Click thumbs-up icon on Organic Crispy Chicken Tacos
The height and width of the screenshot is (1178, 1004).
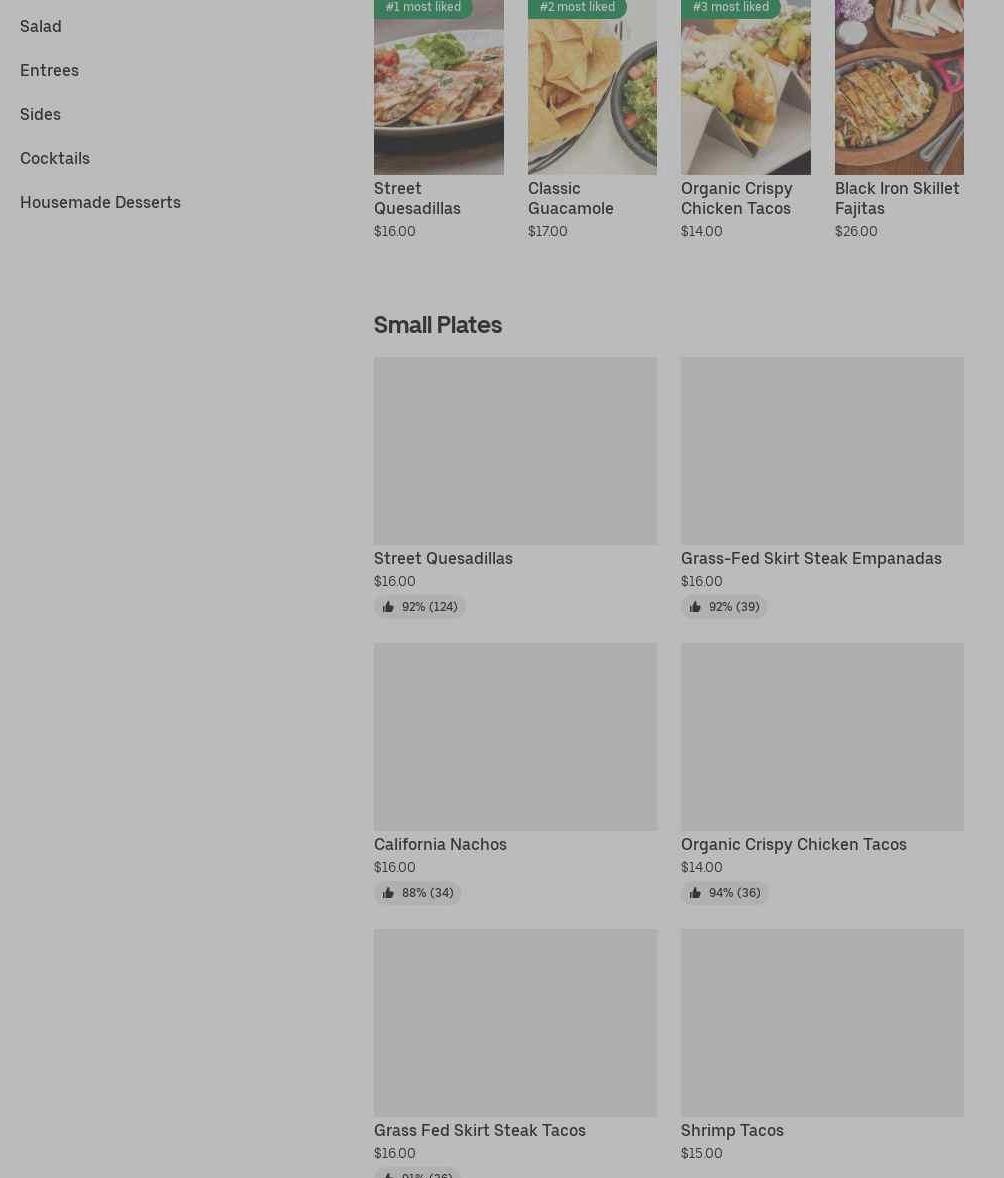click(x=695, y=893)
